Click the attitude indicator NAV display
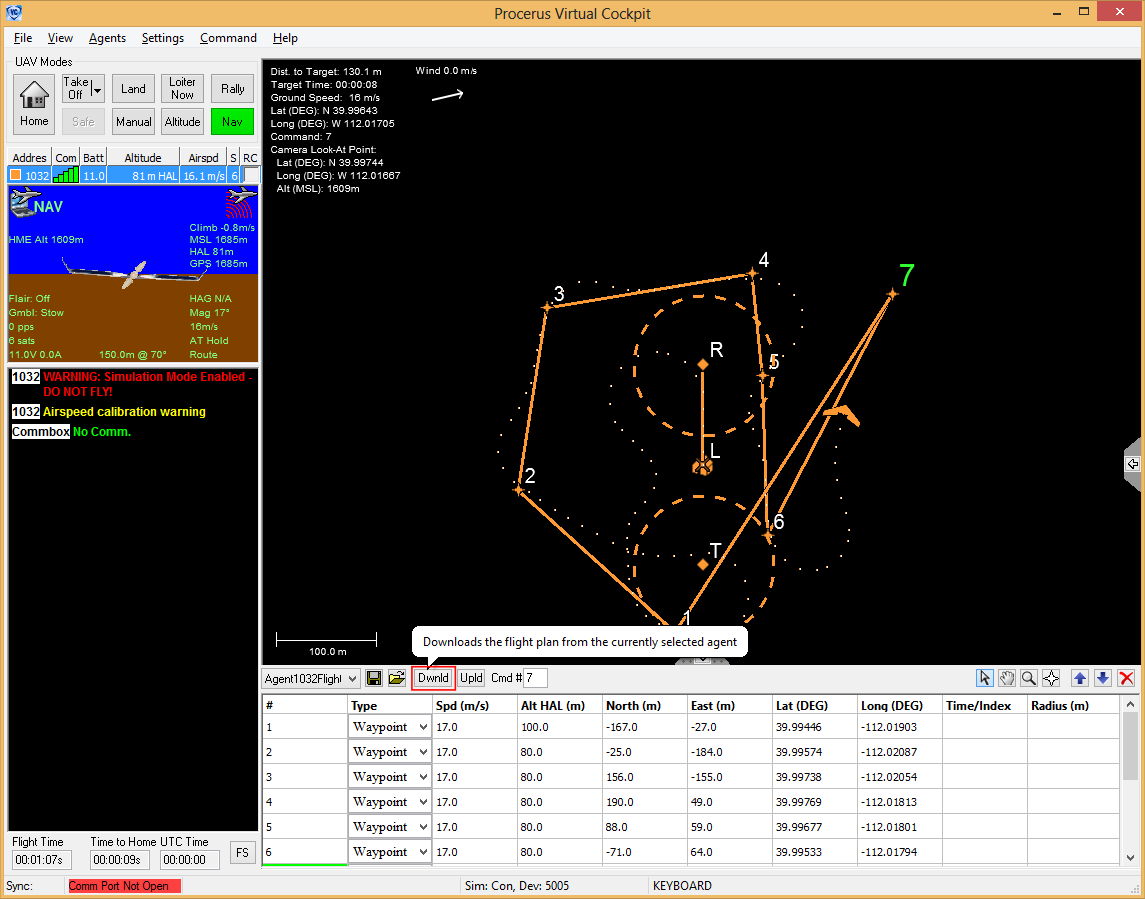1145x899 pixels. (133, 273)
